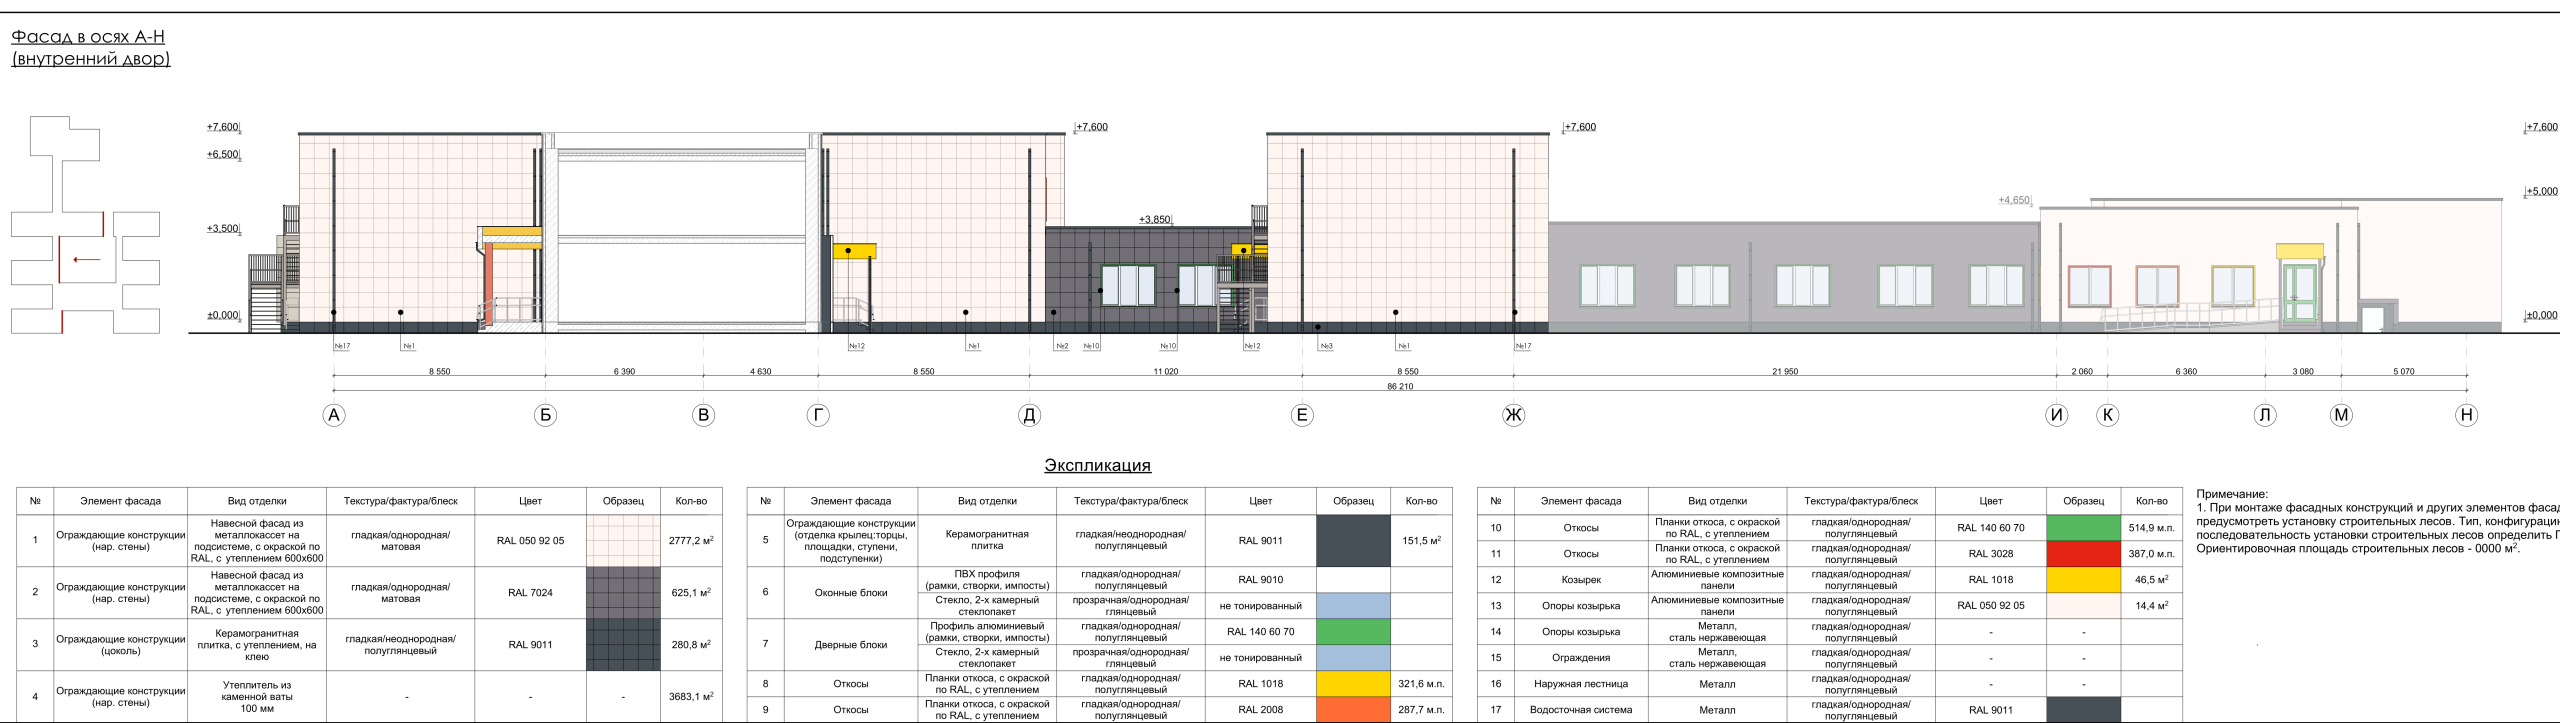Click the axis marker circle labeled Ж

1513,415
